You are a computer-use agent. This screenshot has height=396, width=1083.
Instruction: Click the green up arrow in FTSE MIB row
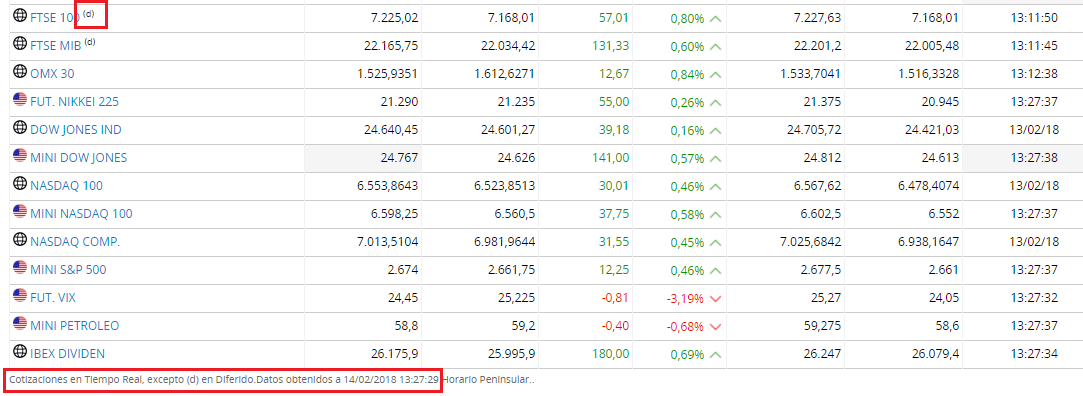click(715, 47)
